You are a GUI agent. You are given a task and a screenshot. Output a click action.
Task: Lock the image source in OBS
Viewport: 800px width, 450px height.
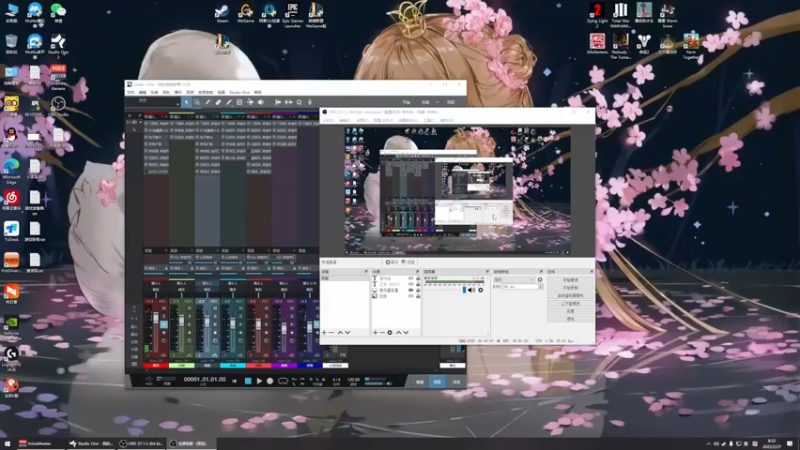click(x=418, y=296)
